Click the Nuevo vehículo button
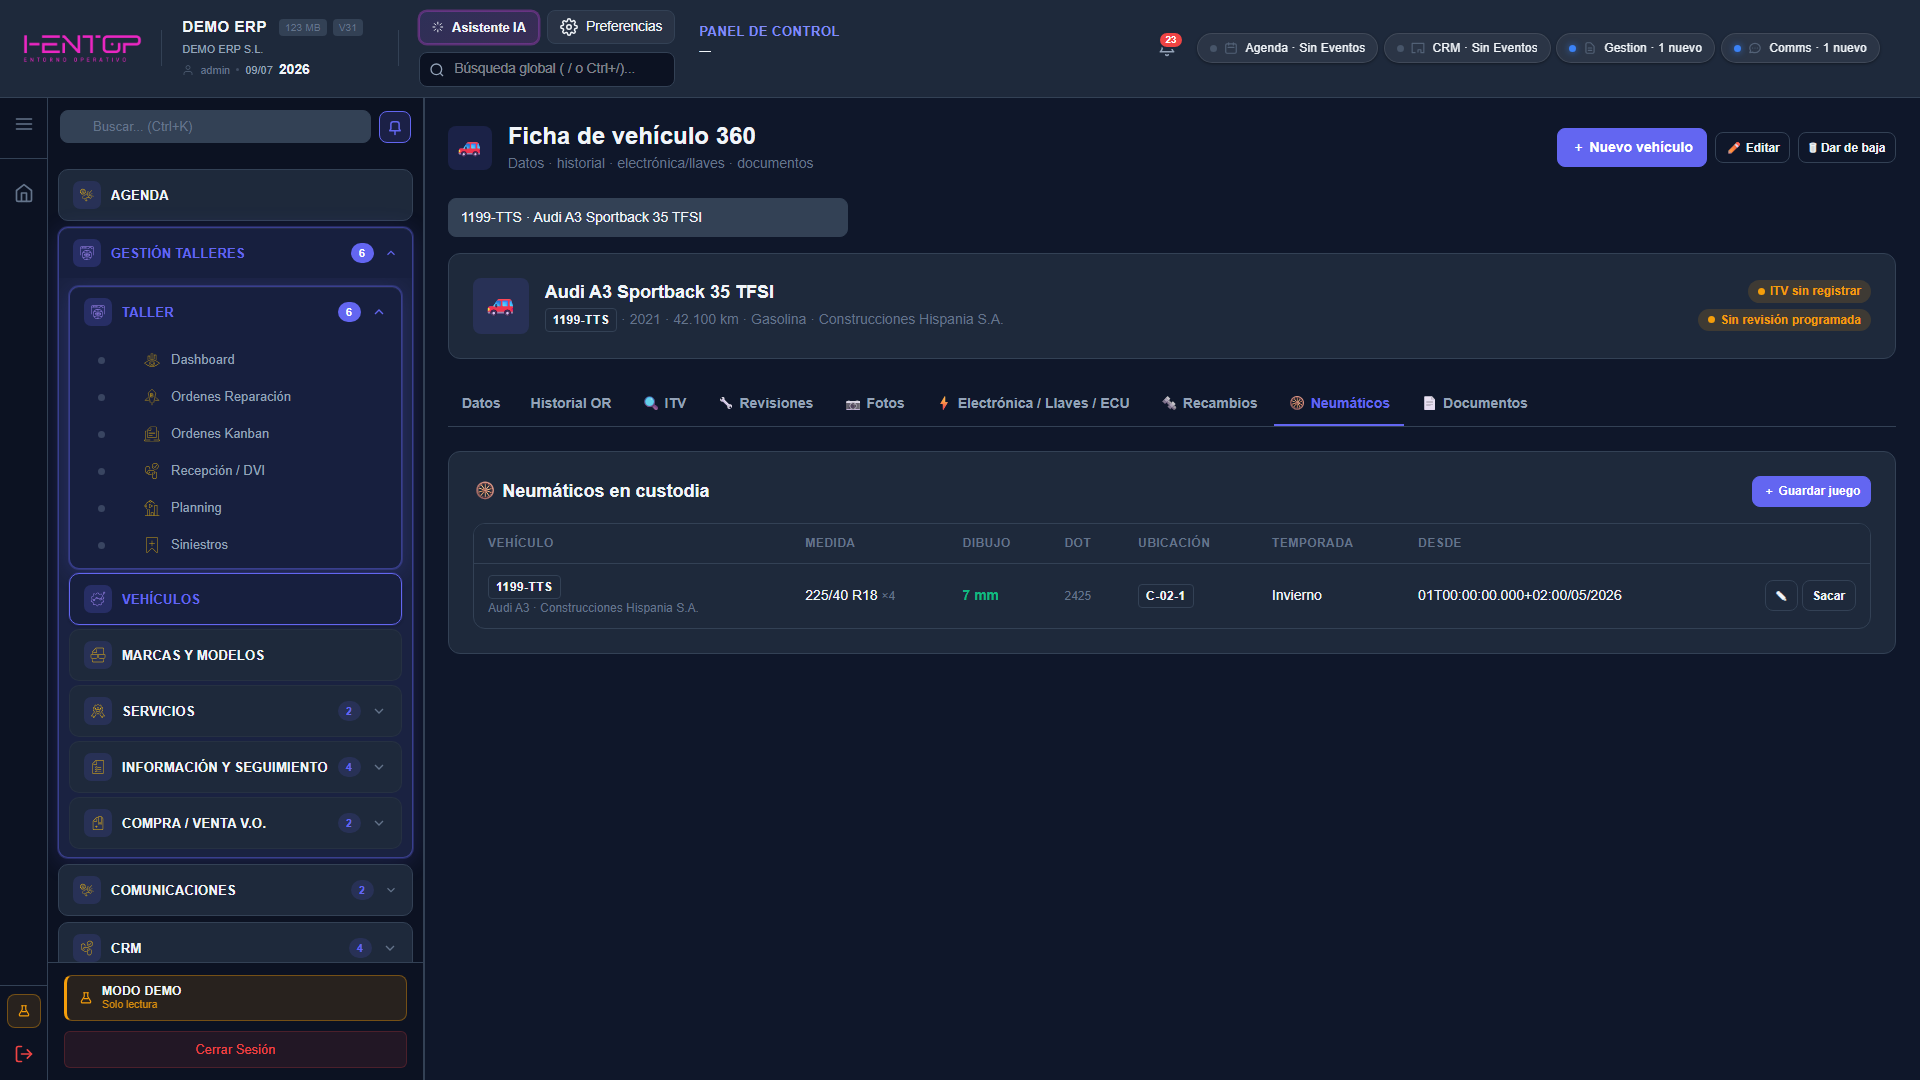Image resolution: width=1920 pixels, height=1080 pixels. [x=1632, y=148]
